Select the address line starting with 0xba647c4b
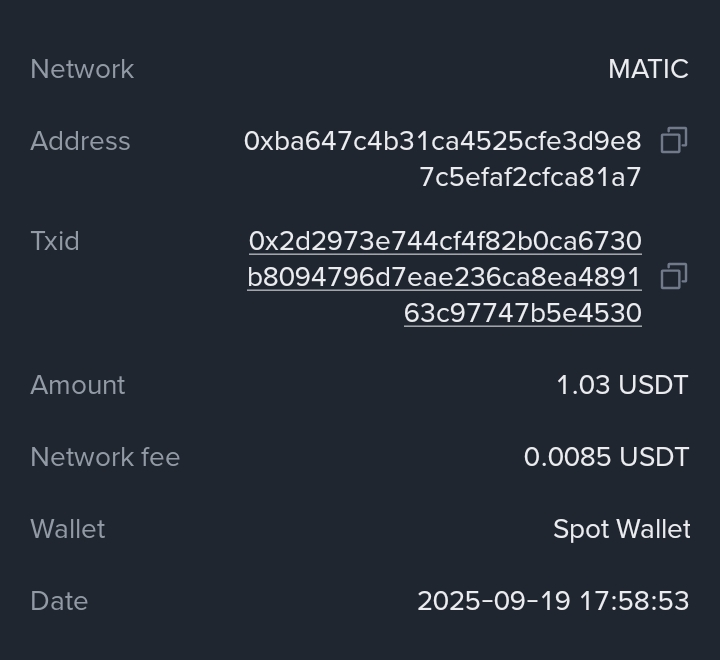 [442, 141]
